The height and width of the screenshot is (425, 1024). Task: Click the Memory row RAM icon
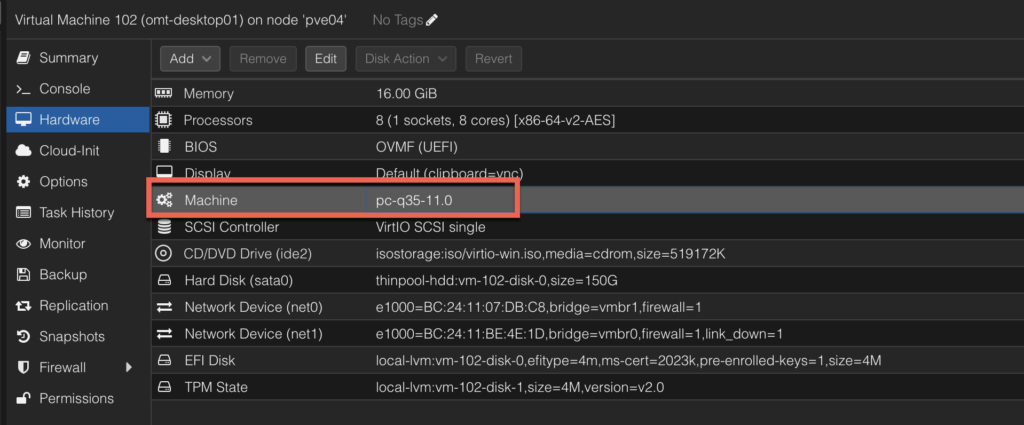pos(163,93)
